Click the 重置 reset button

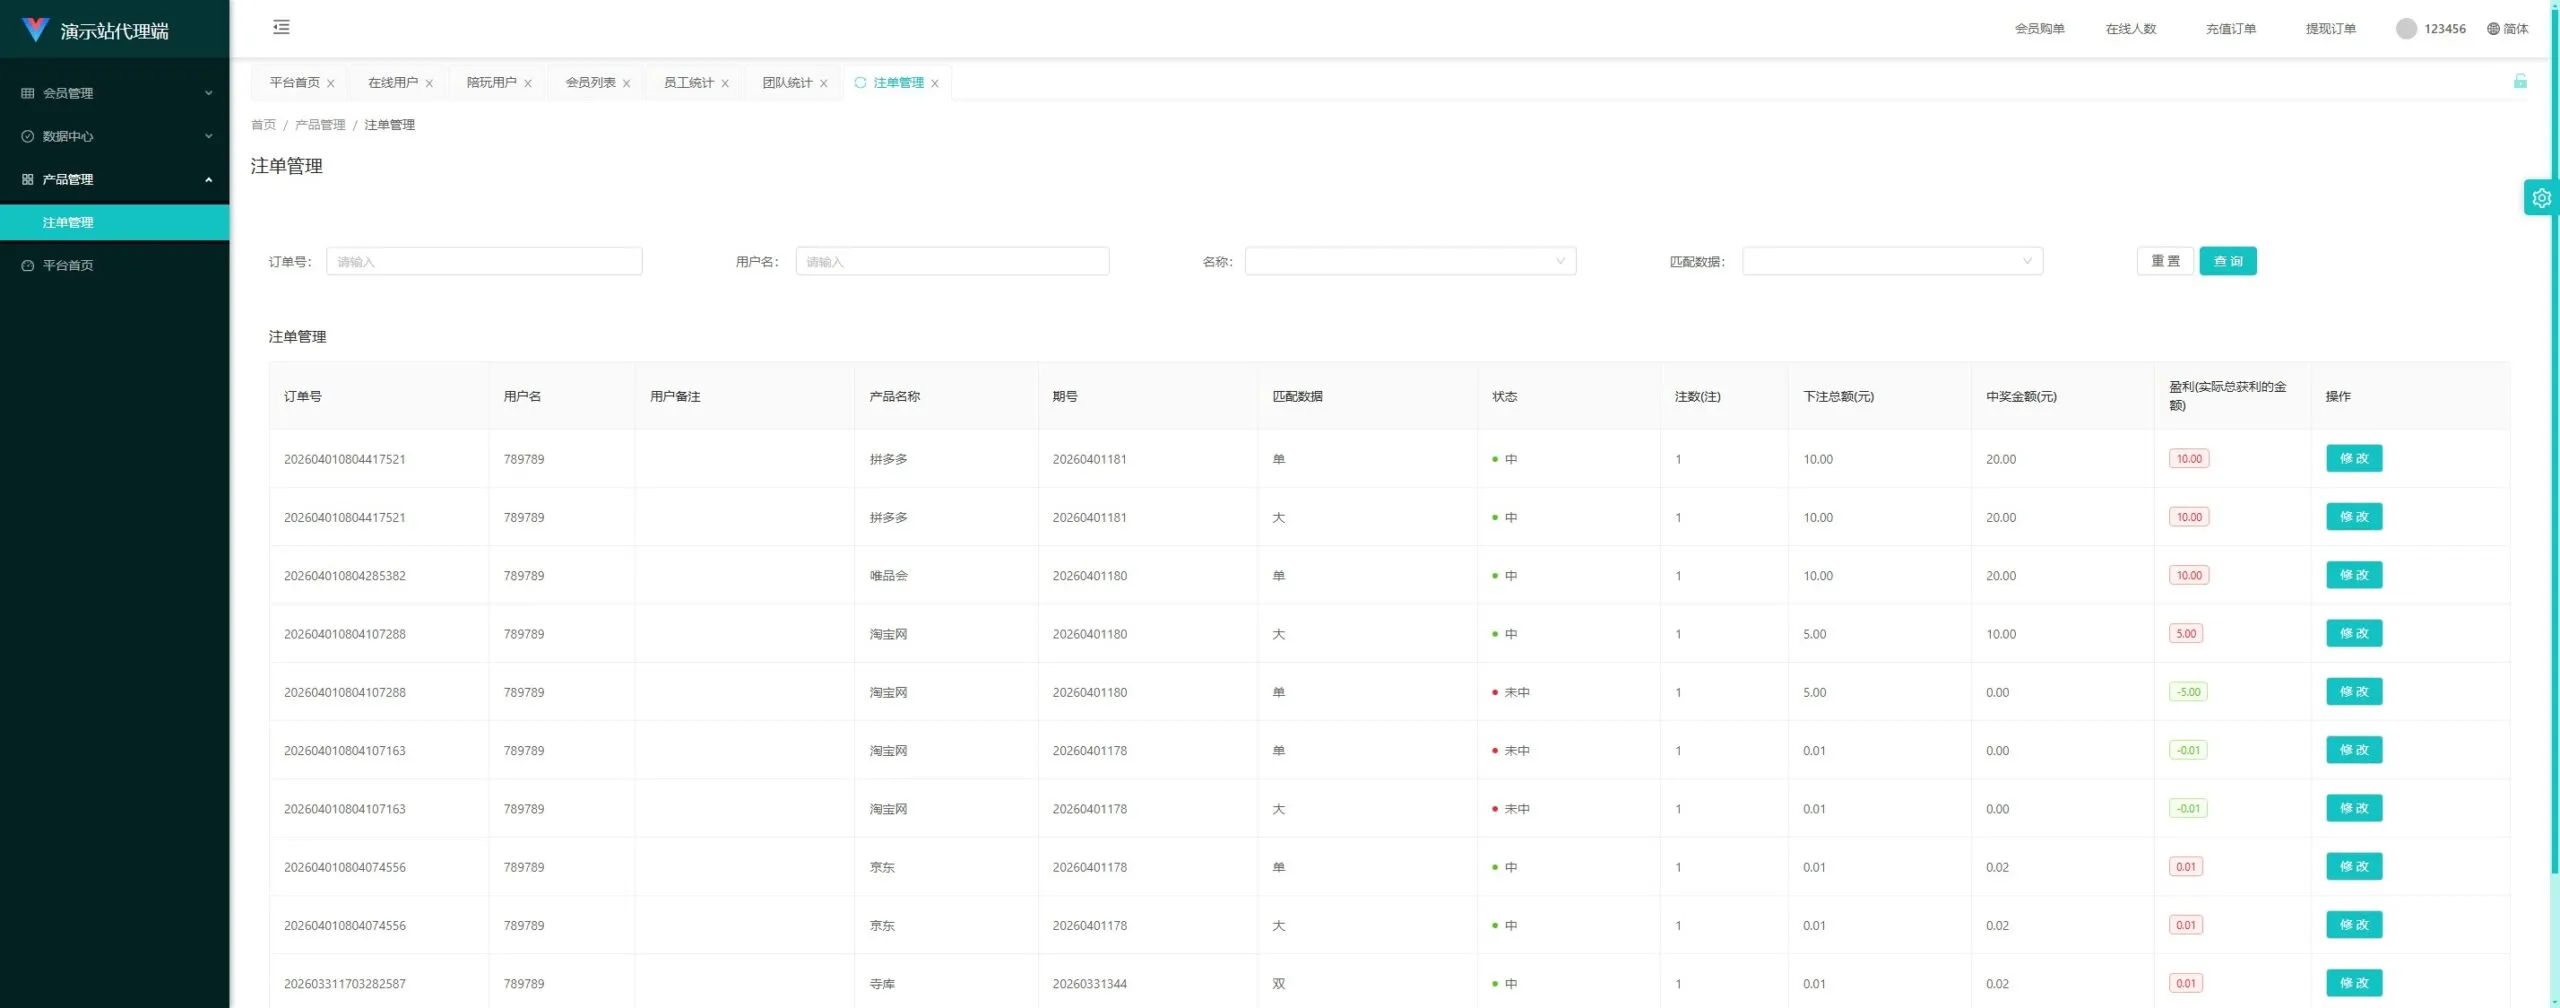tap(2165, 261)
